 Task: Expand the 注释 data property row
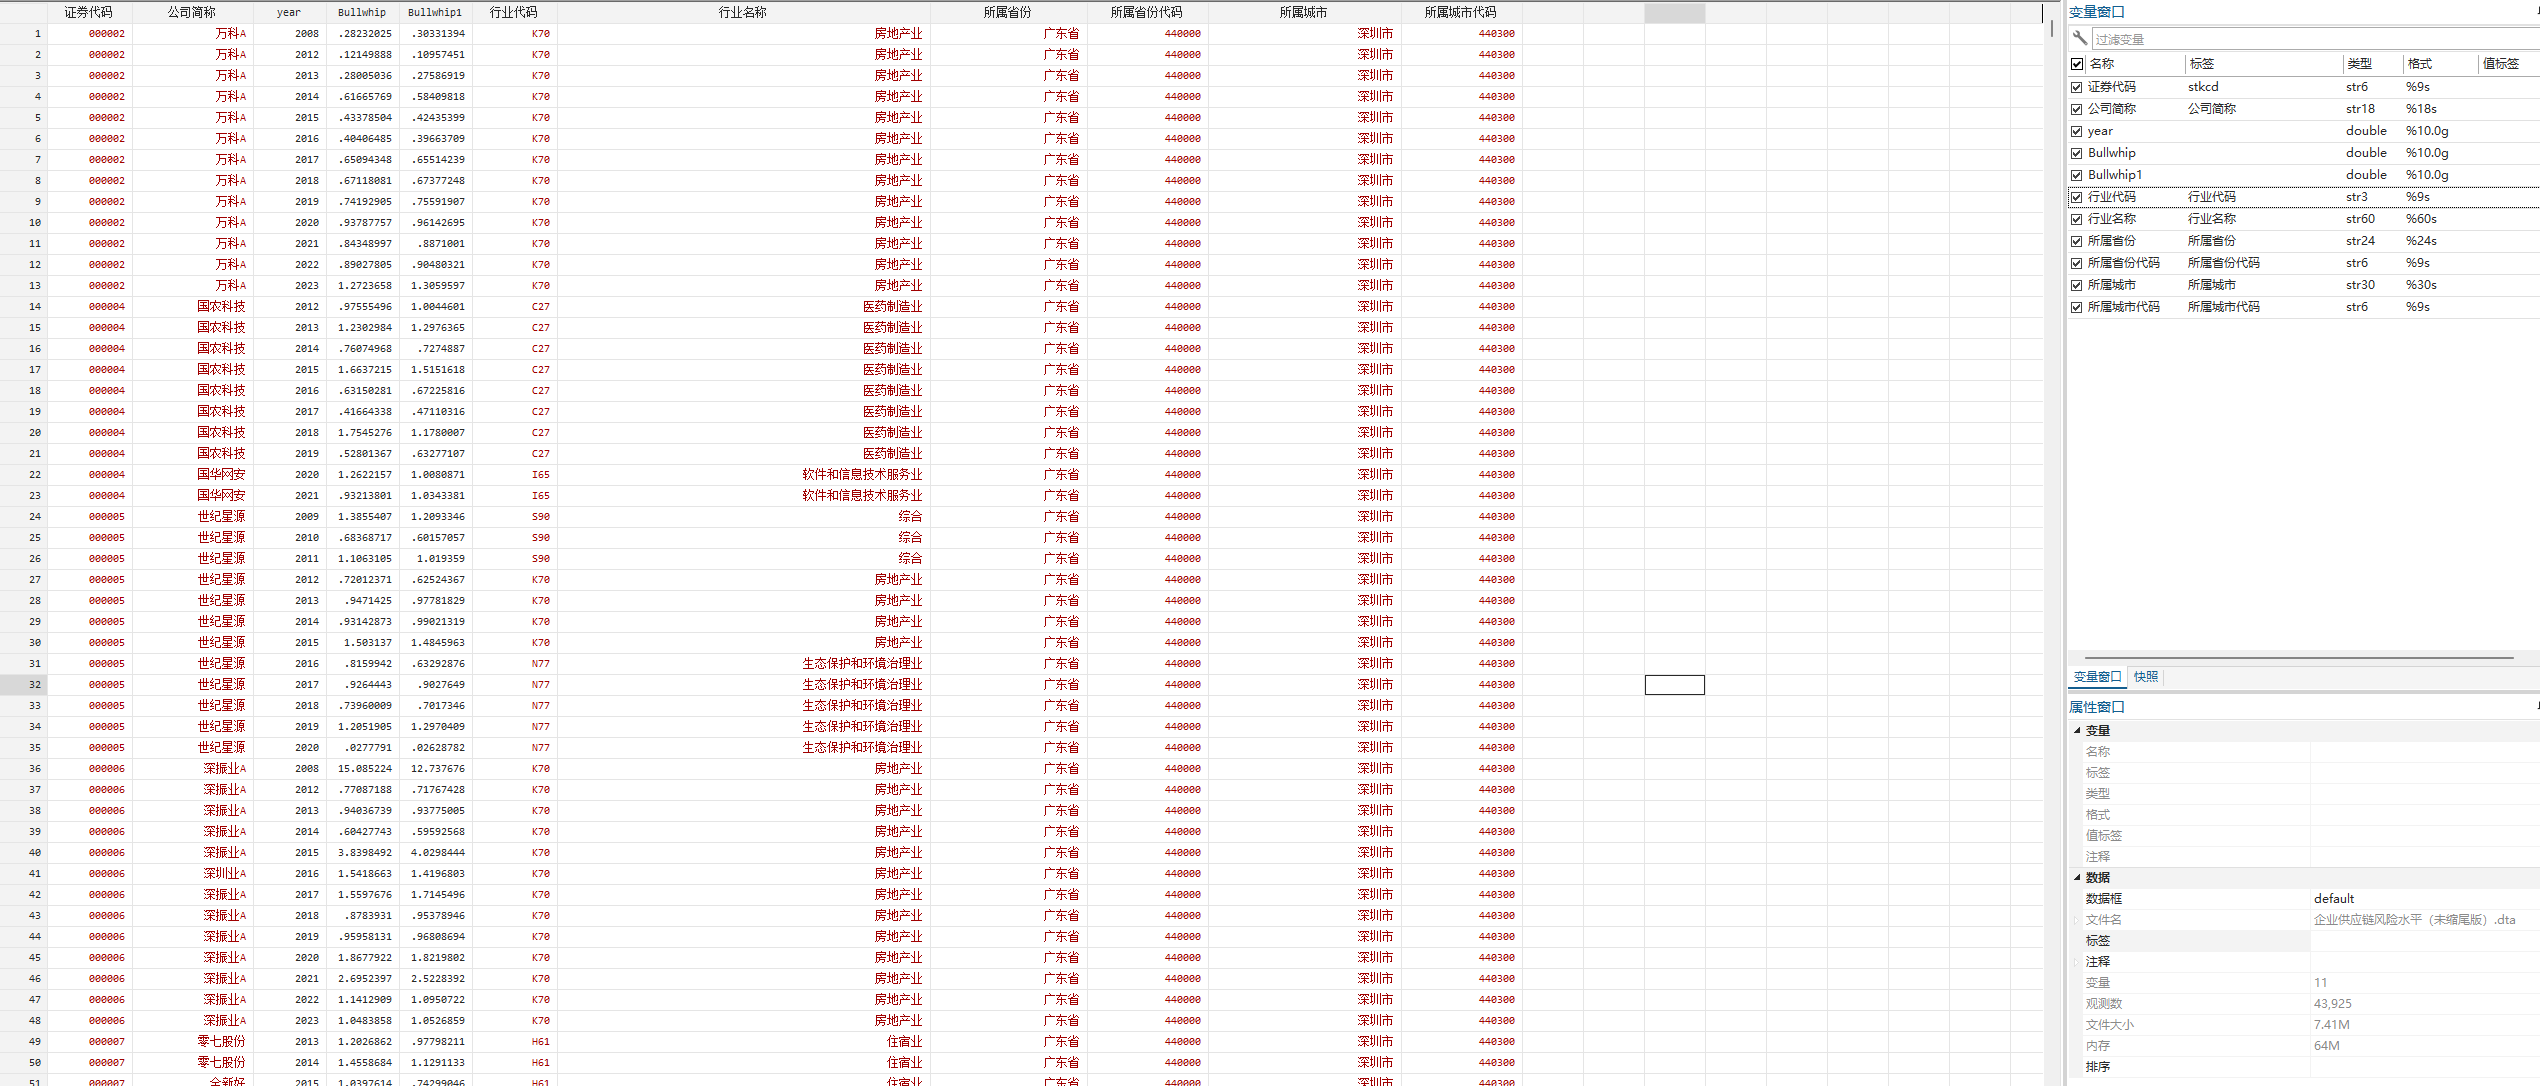[x=2076, y=962]
